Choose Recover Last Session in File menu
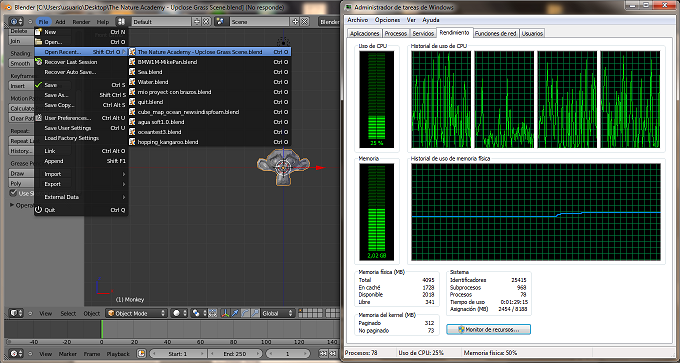 81,62
